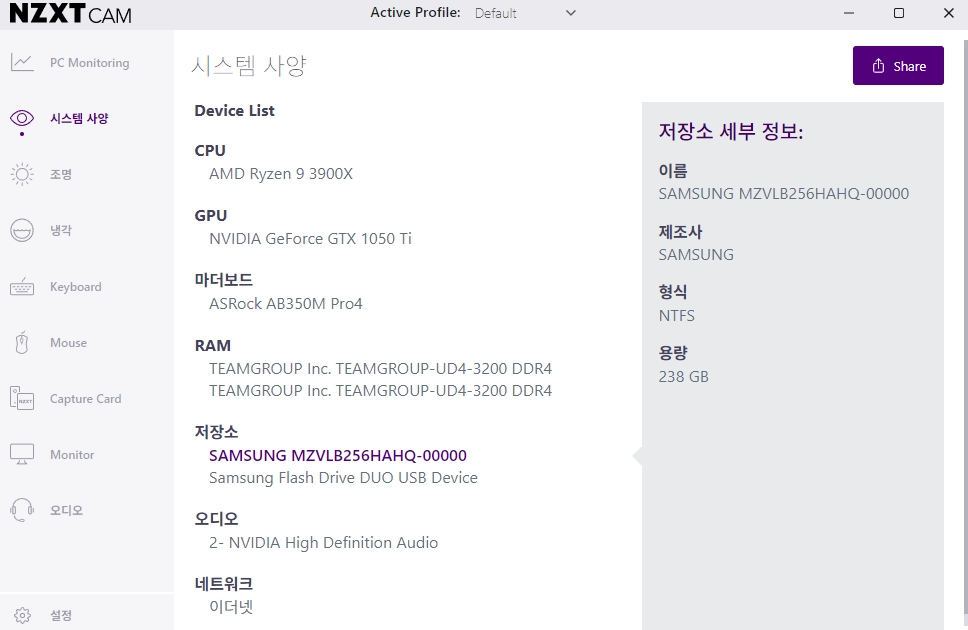
Task: Select the Keyboard icon in sidebar
Action: click(x=22, y=287)
